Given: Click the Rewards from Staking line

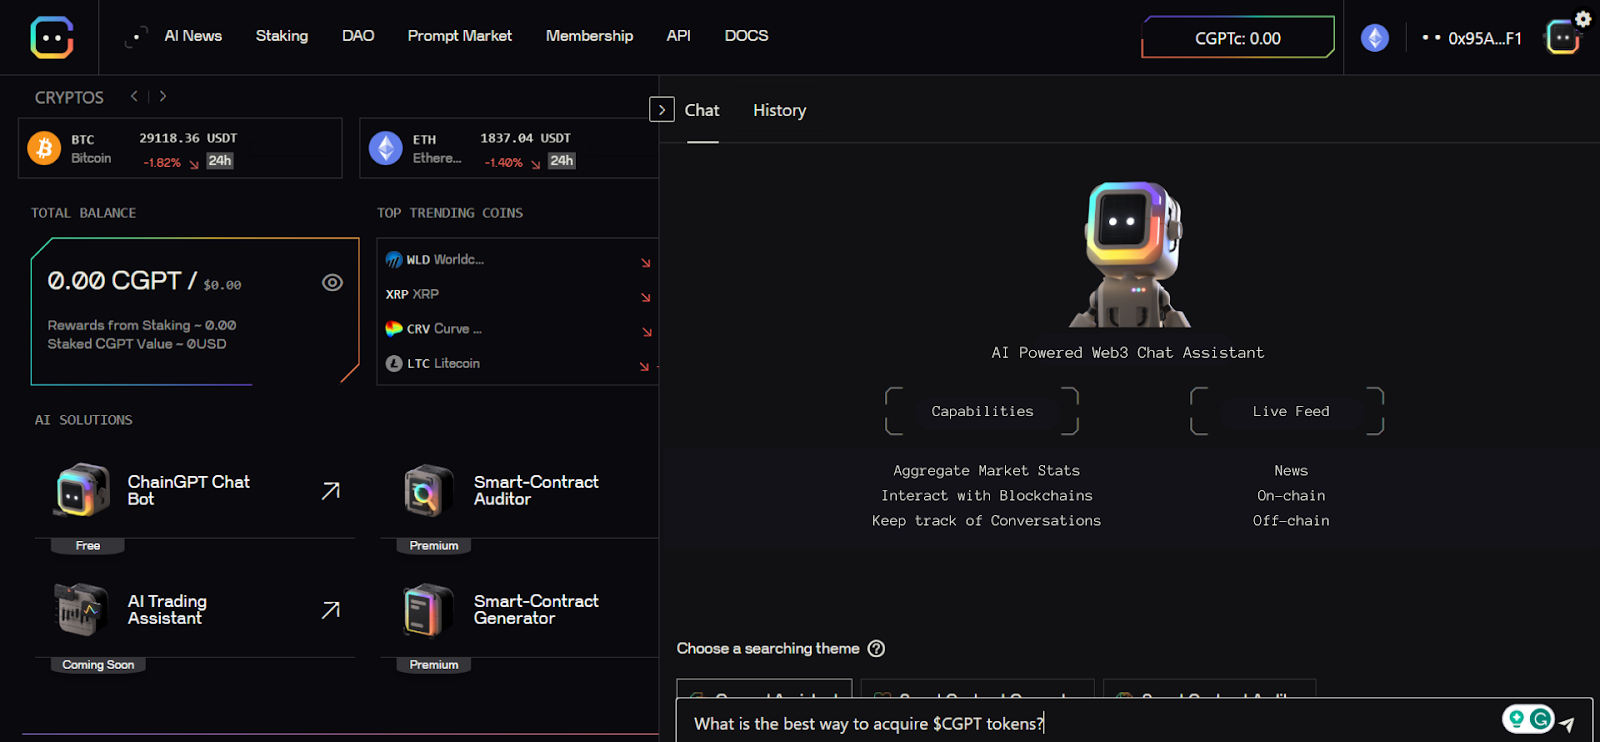Looking at the screenshot, I should coord(142,325).
